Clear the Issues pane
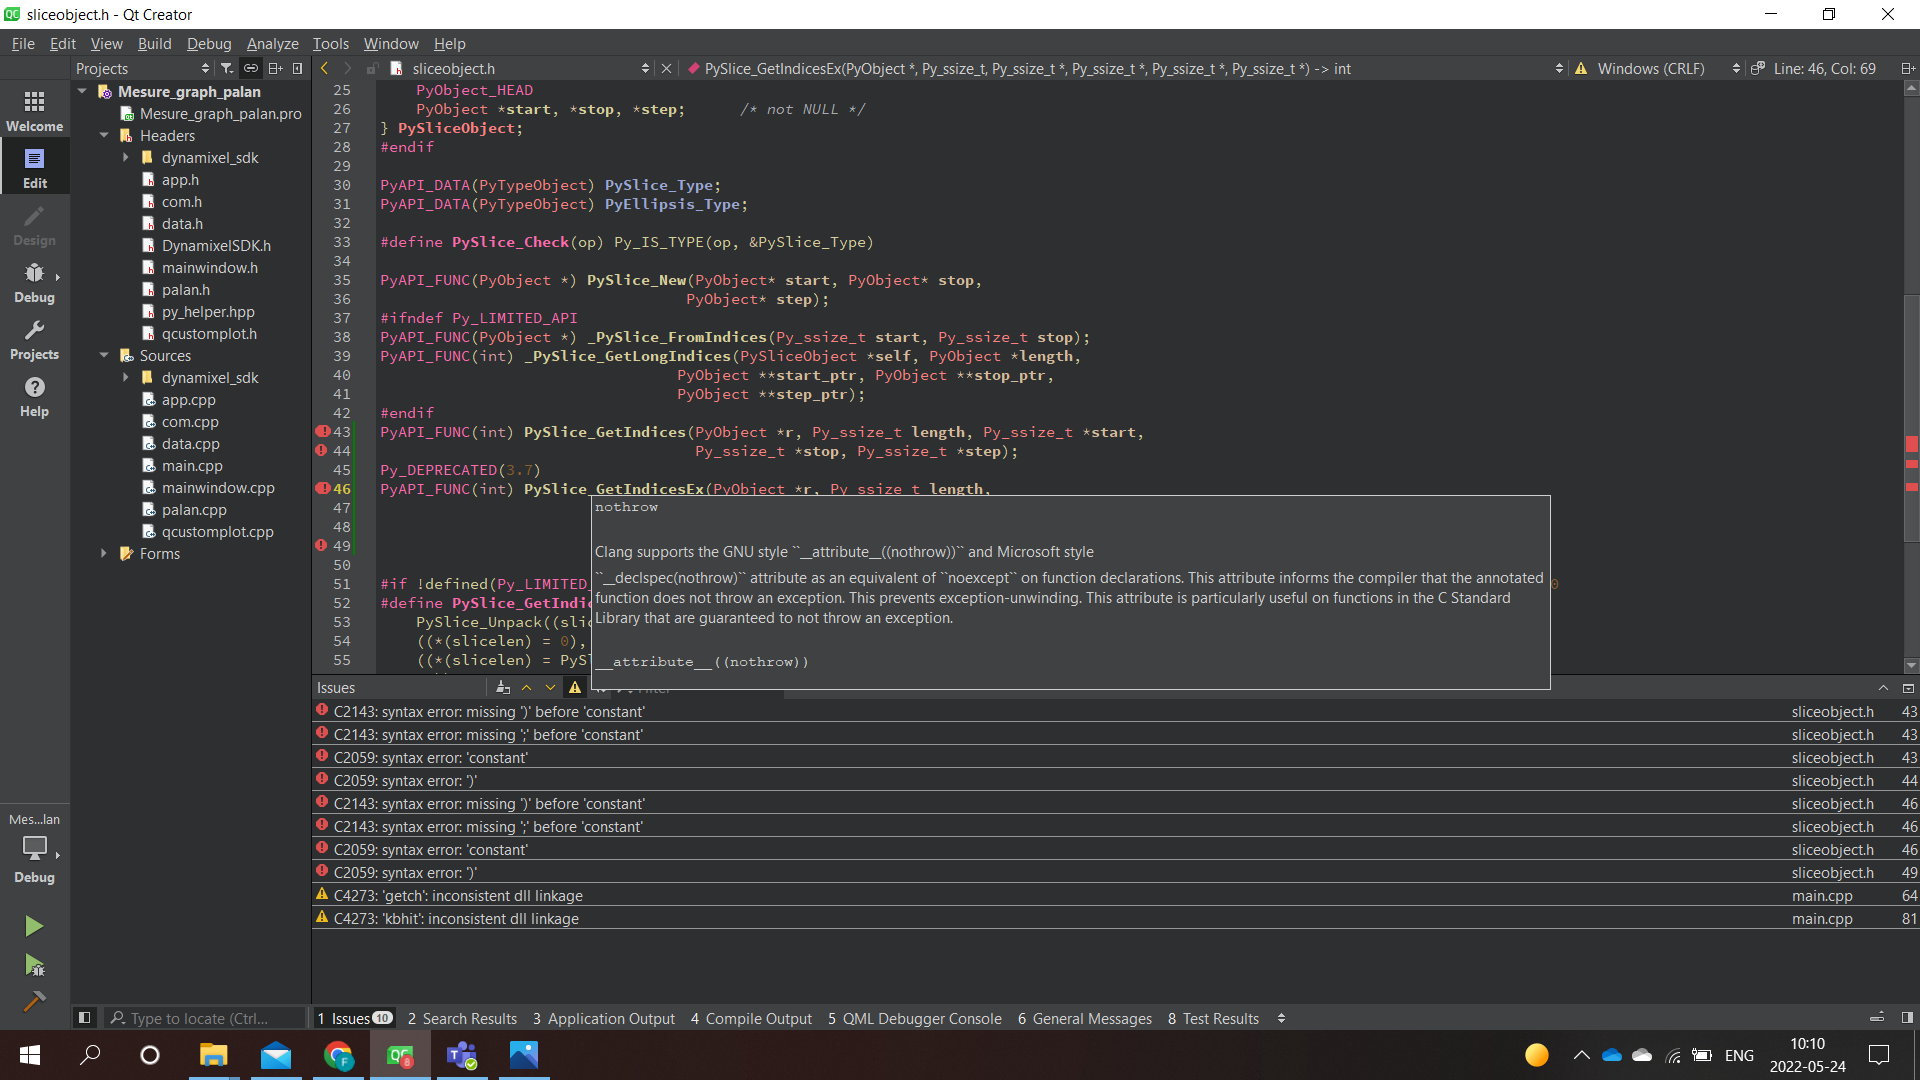 [x=503, y=687]
